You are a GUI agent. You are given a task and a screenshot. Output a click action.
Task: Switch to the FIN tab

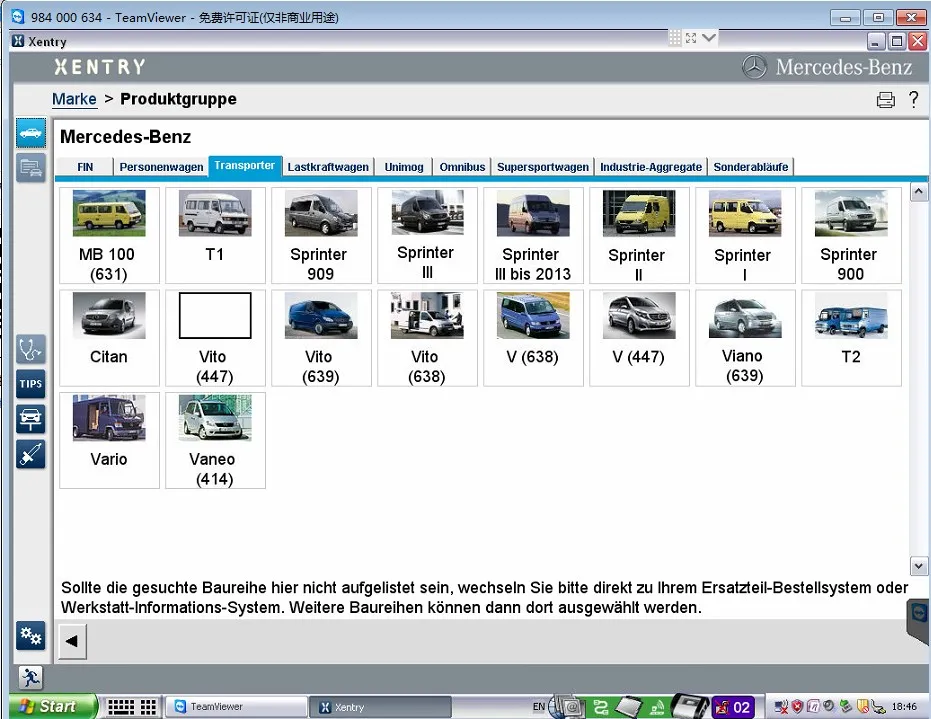pos(85,167)
